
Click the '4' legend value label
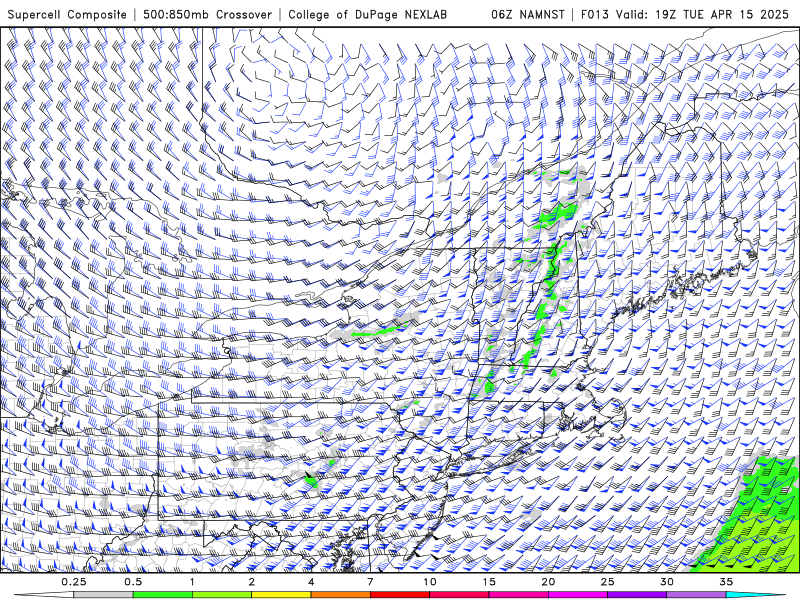311,582
